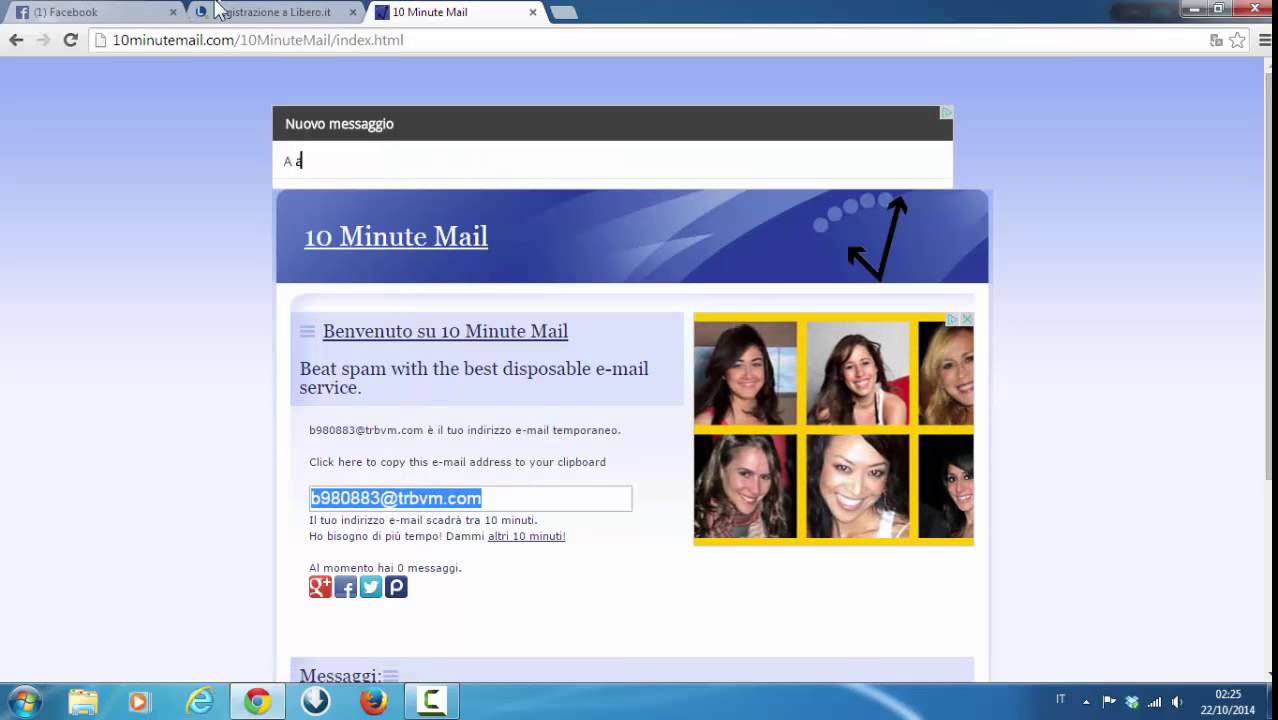Close the 10 Minute Mail tab
The width and height of the screenshot is (1278, 720).
[532, 12]
